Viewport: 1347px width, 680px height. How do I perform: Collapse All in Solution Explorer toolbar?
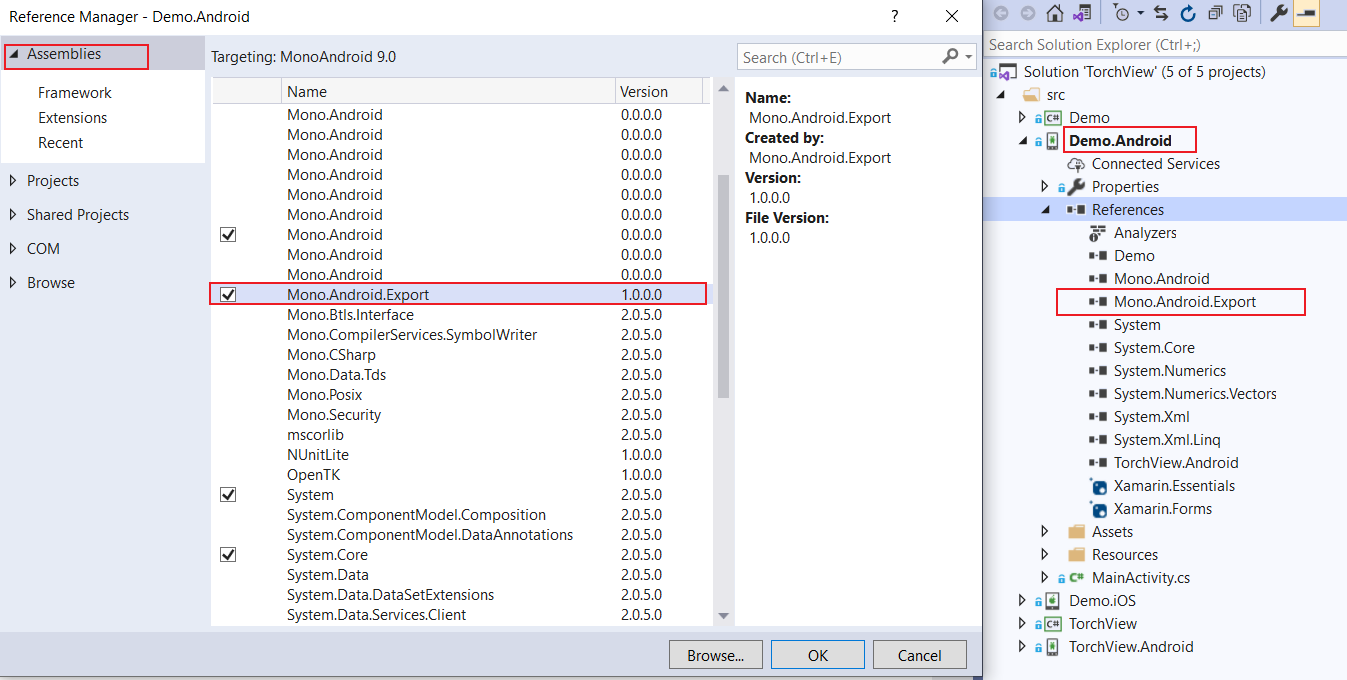[1215, 13]
